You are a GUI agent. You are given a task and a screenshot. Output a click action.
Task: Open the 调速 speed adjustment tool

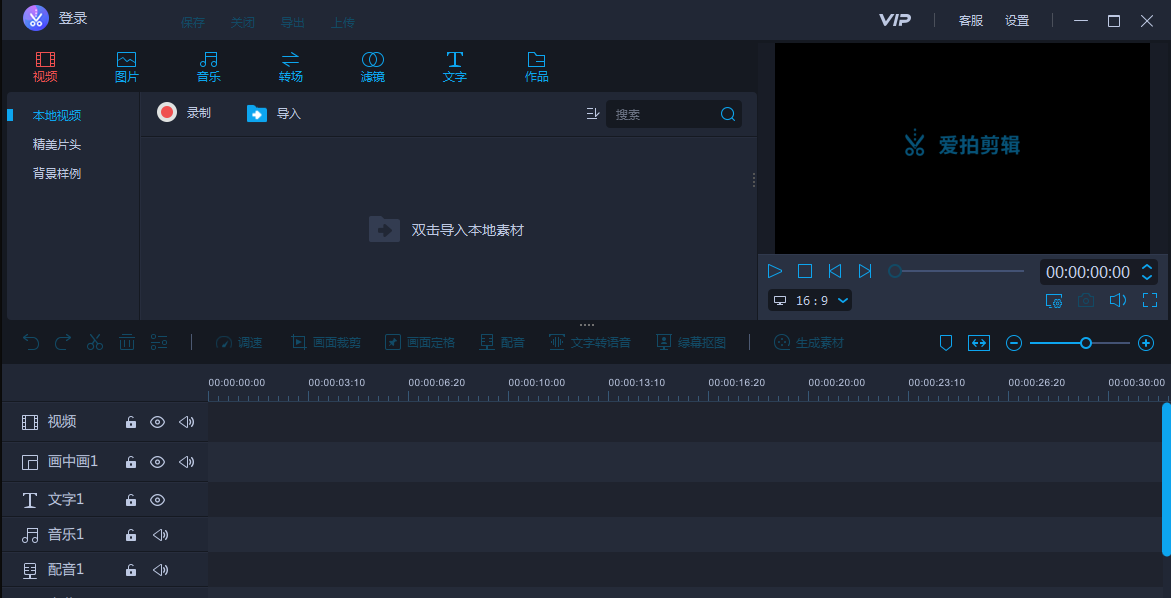239,342
